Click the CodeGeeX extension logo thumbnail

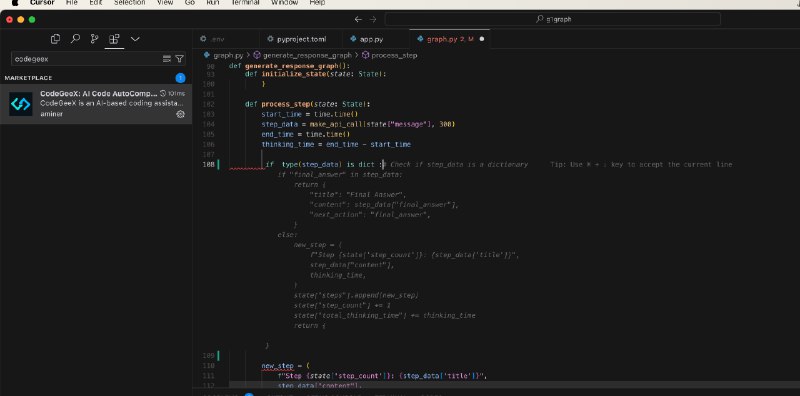click(x=21, y=104)
